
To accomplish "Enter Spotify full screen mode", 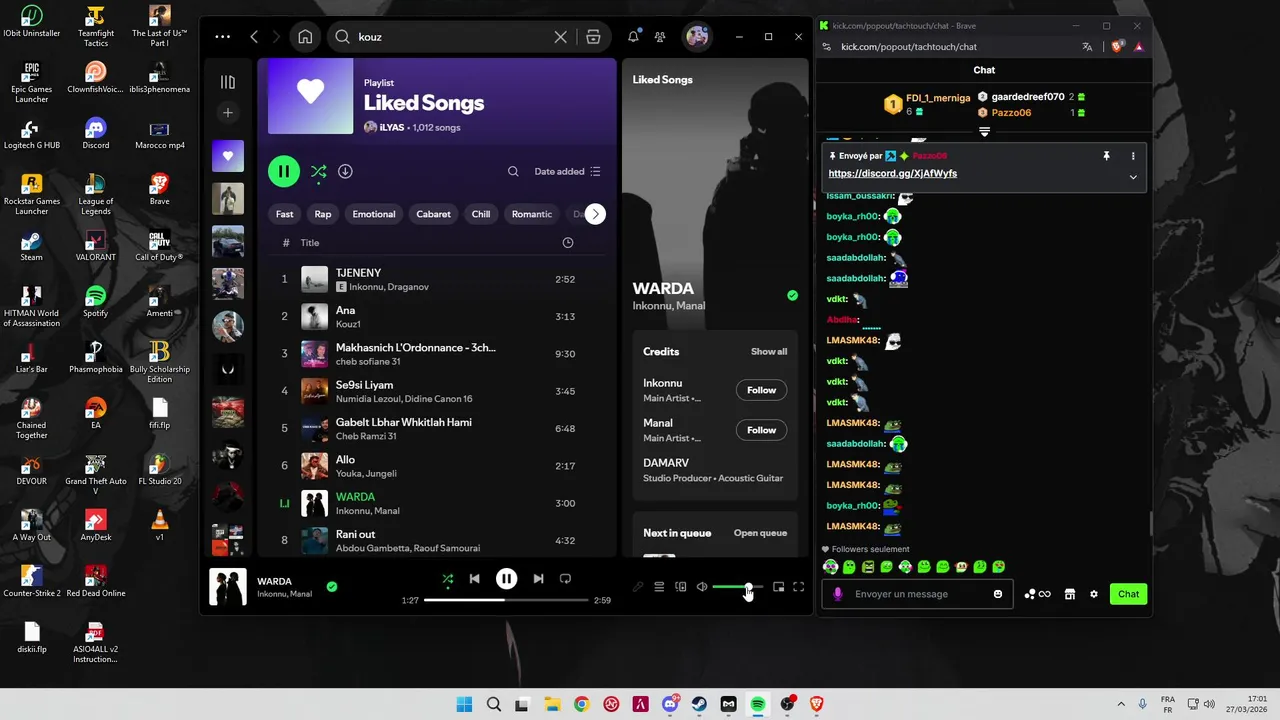I will (x=798, y=587).
